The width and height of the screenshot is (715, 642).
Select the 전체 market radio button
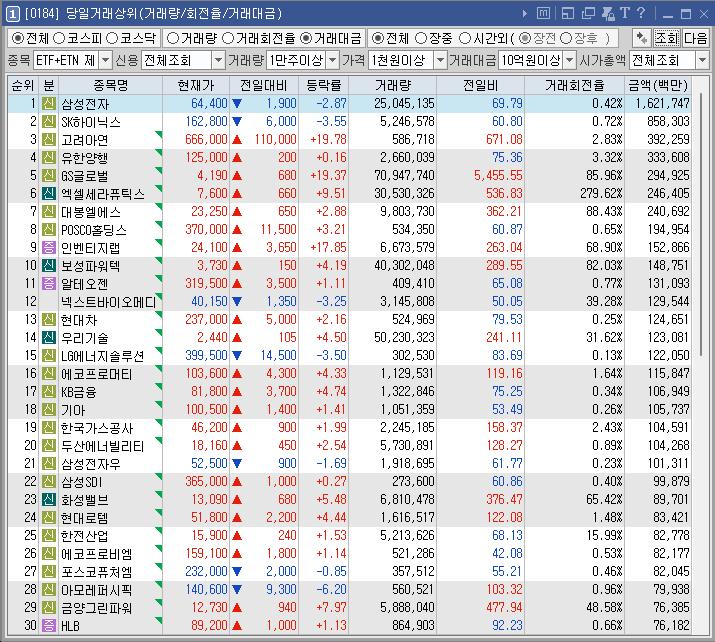(17, 38)
